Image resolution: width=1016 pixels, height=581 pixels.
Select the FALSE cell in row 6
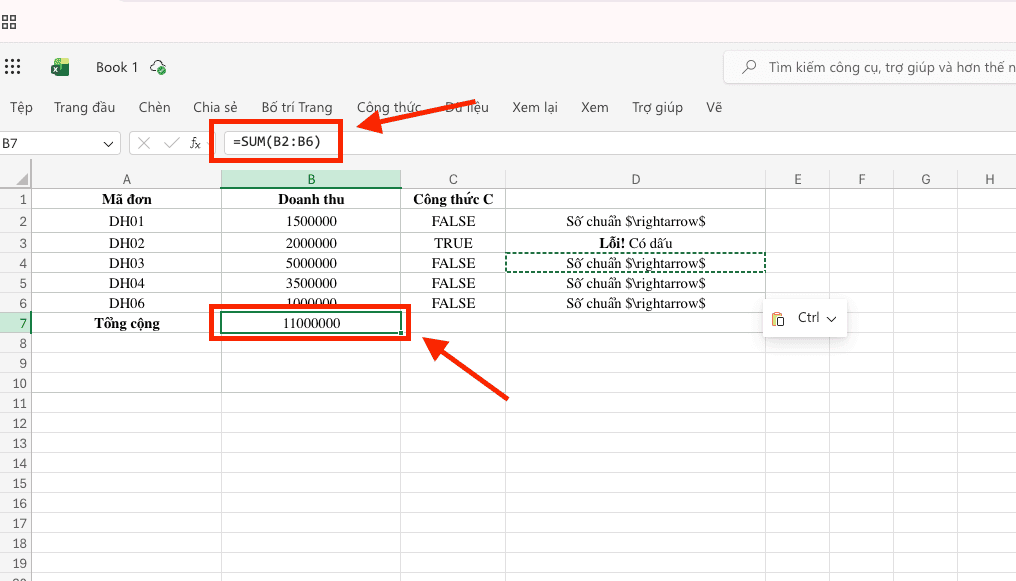[x=453, y=303]
